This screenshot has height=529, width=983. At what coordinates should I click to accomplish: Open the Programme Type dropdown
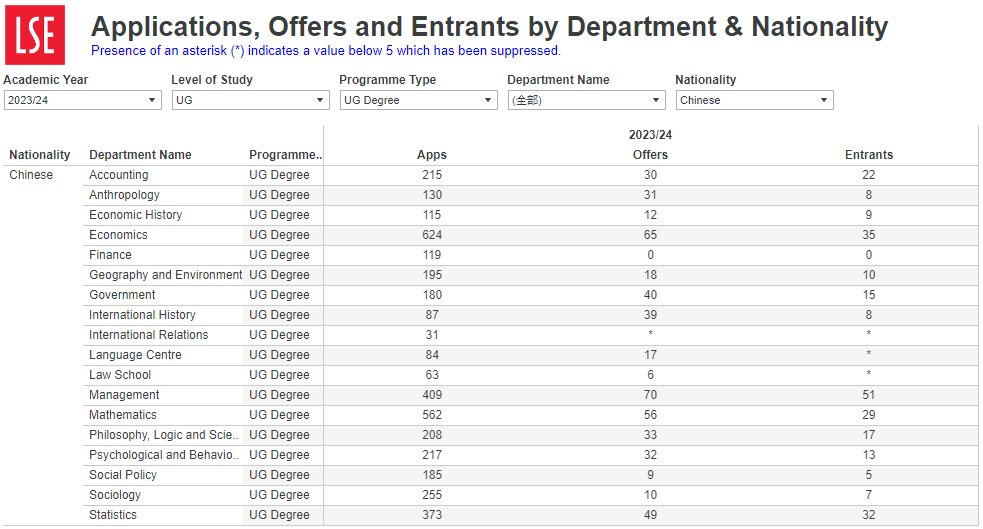418,100
